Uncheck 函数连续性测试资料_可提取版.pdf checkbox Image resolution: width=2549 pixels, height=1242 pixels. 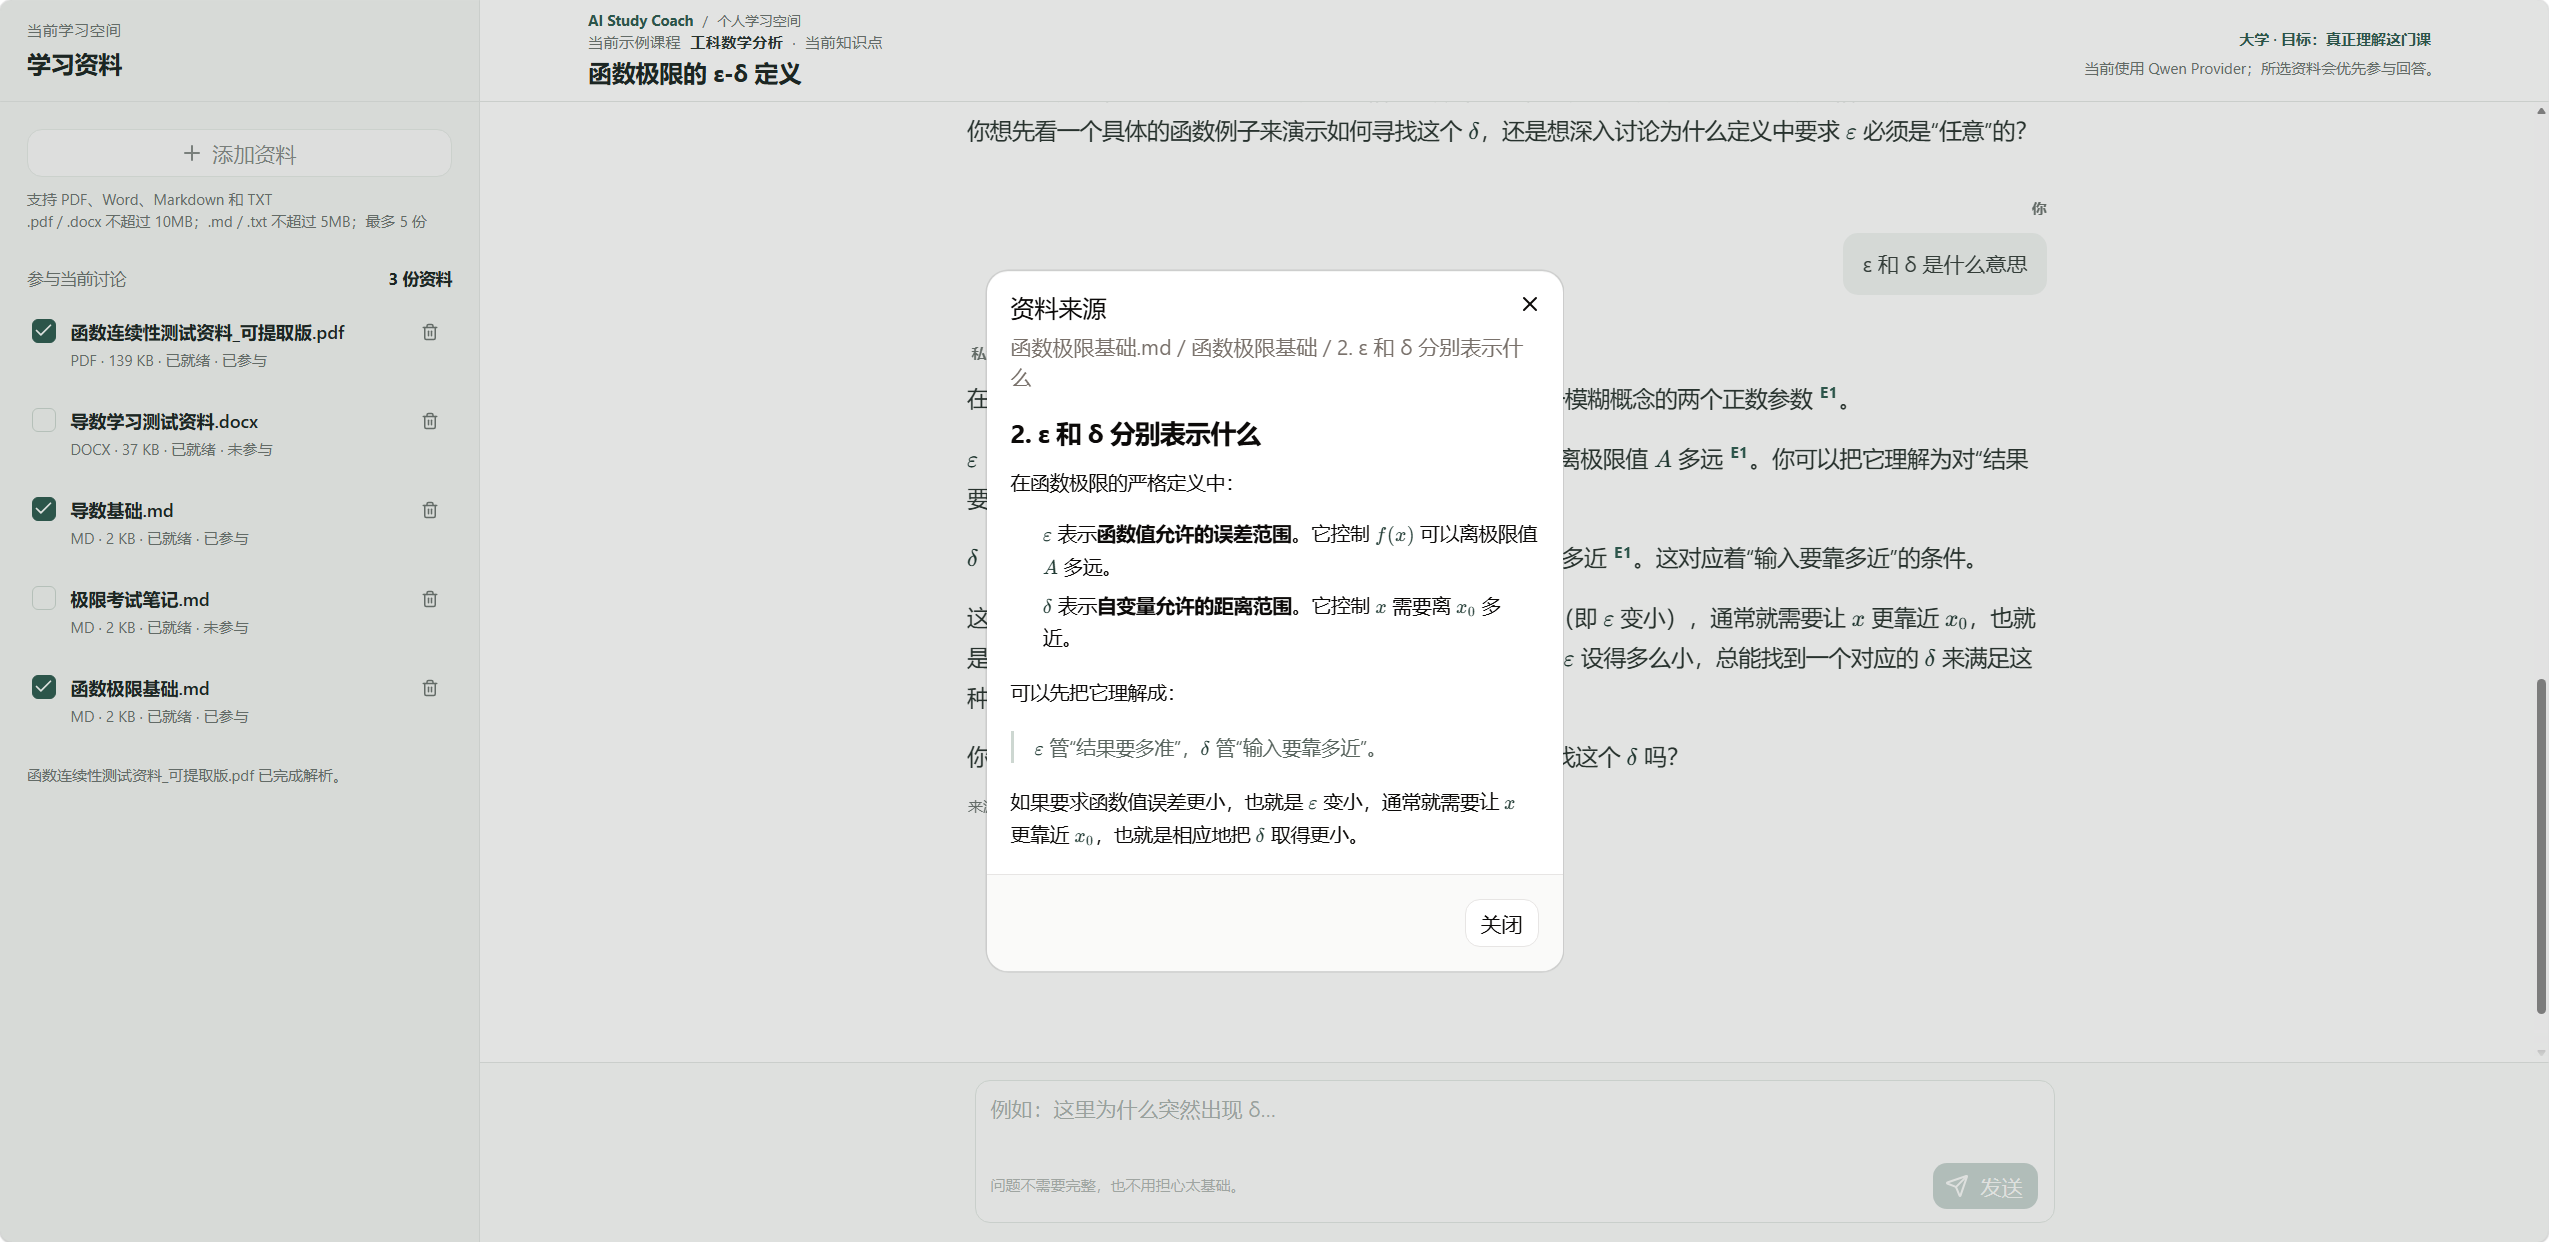coord(44,331)
